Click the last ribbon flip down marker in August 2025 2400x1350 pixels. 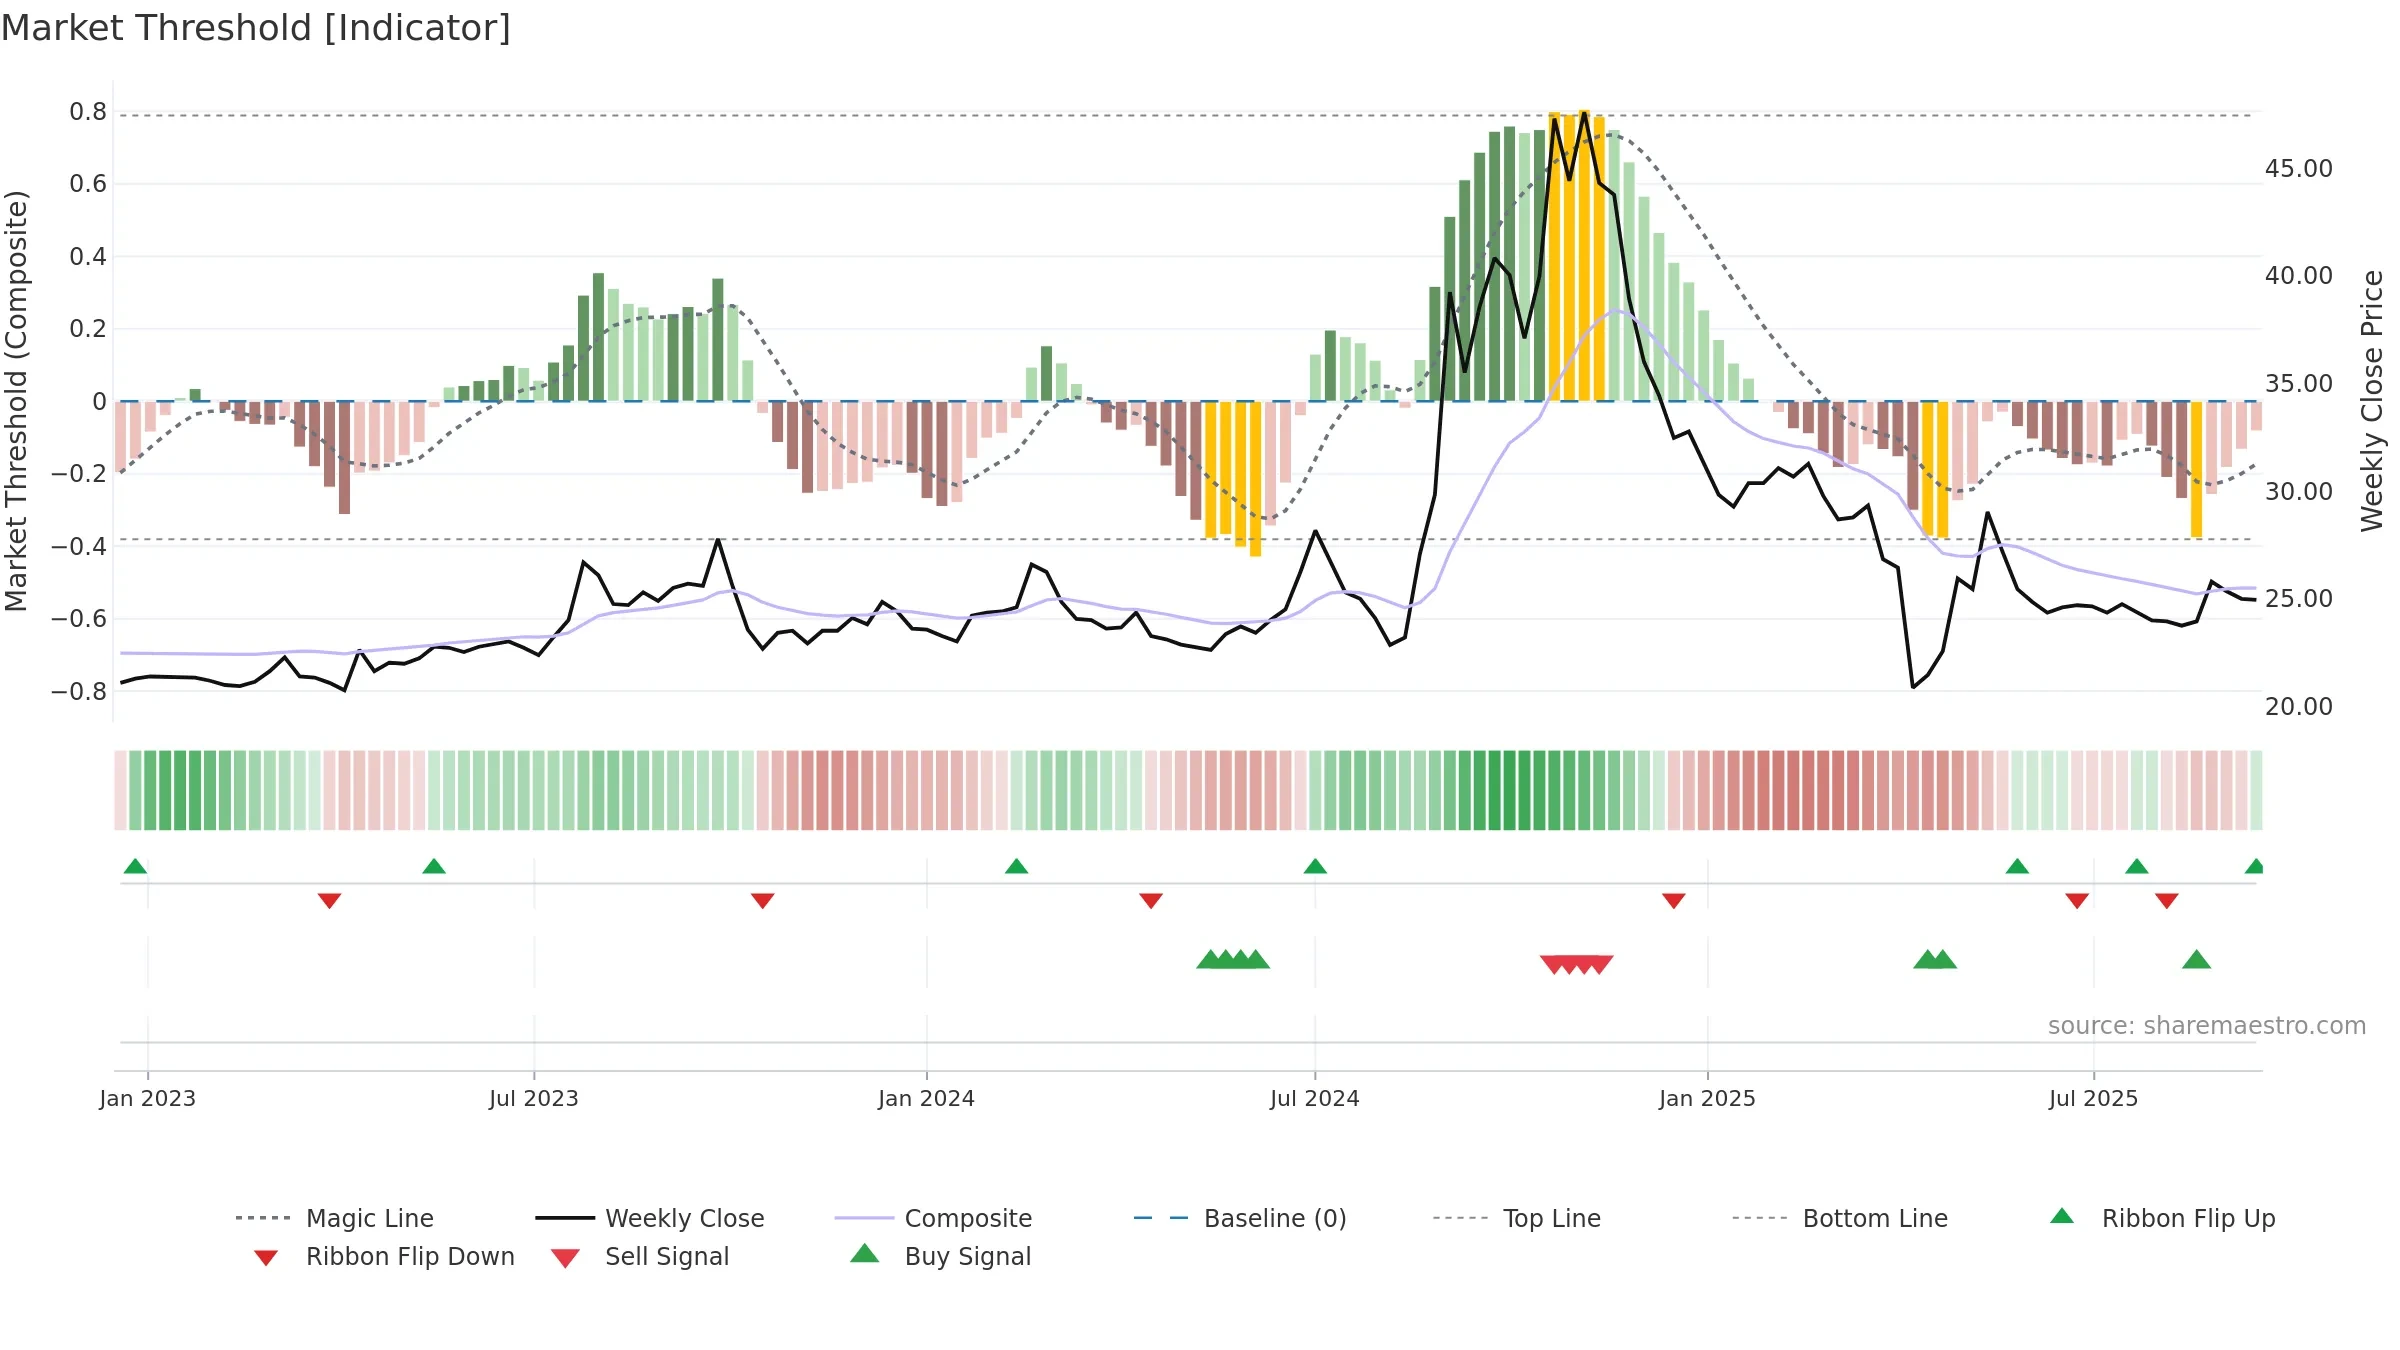pyautogui.click(x=2167, y=901)
